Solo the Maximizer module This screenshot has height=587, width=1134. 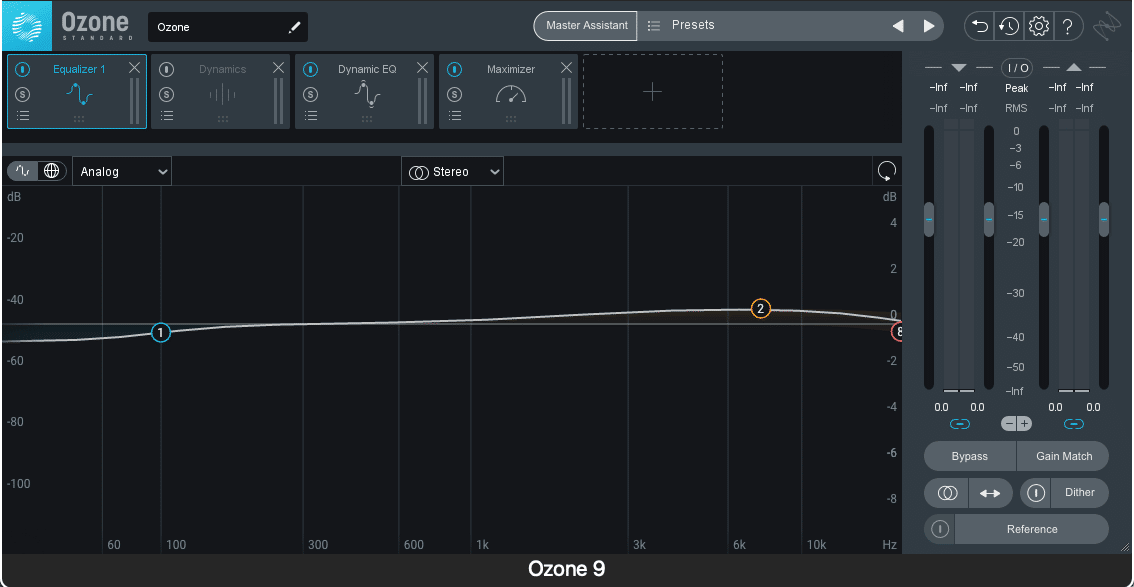[x=454, y=94]
